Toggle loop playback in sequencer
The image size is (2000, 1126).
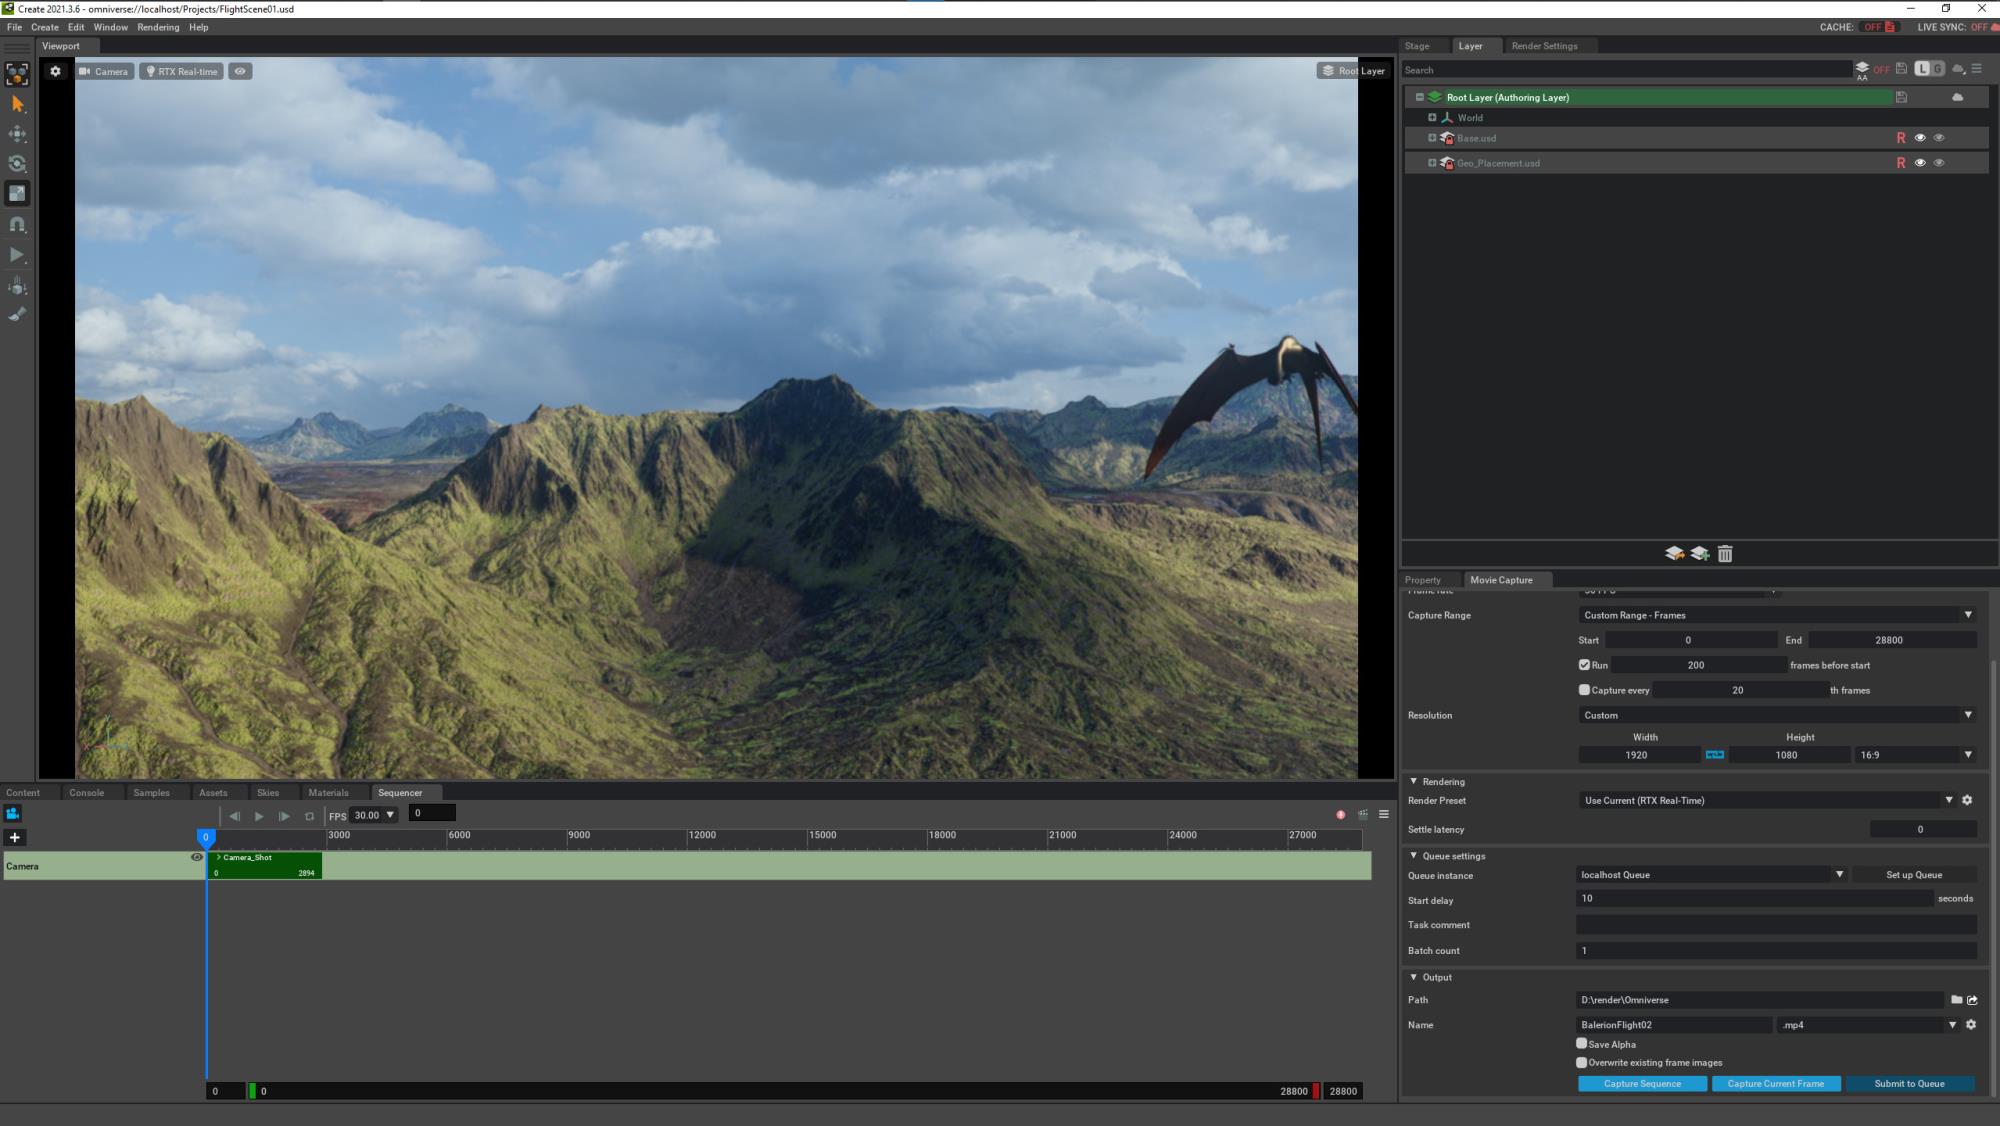309,816
